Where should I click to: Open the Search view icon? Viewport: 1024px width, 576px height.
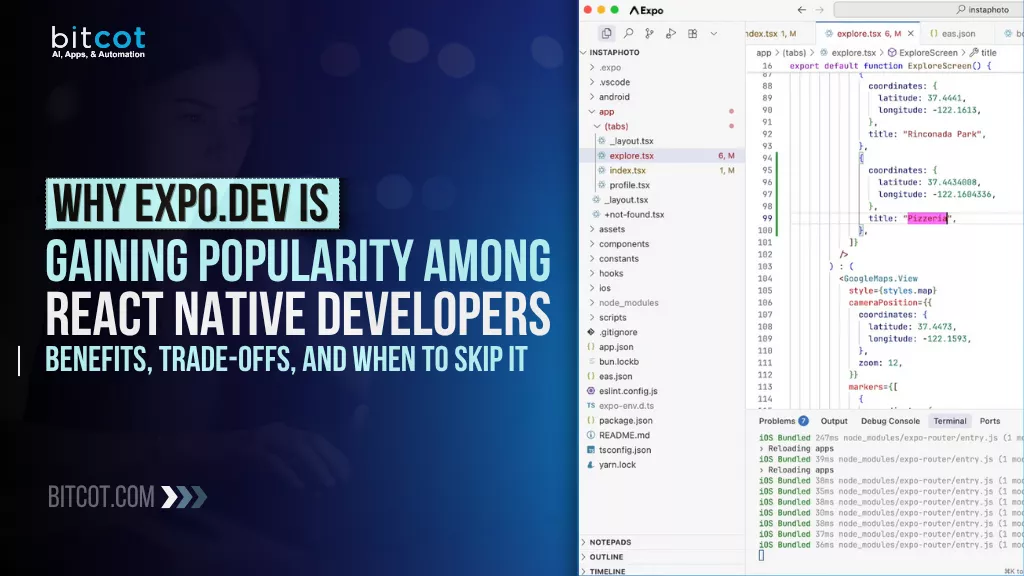pyautogui.click(x=628, y=34)
